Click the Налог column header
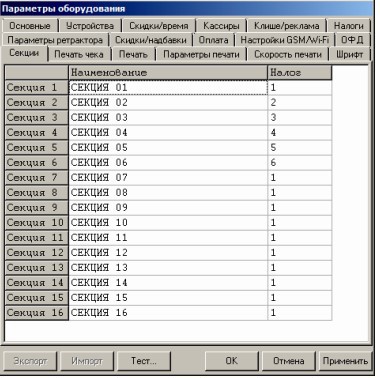380x378 pixels. click(300, 73)
